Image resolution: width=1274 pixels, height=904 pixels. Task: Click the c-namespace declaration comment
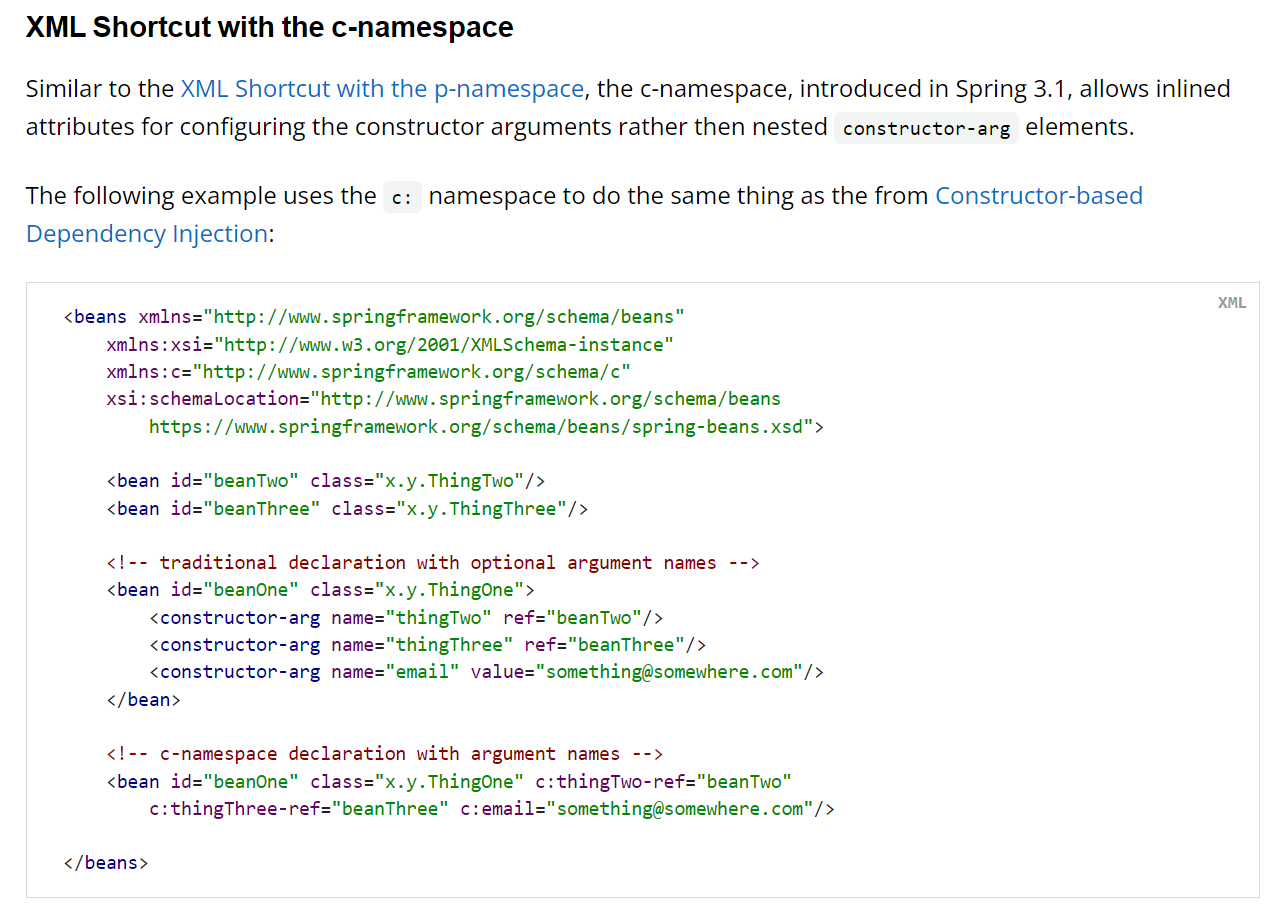(385, 754)
